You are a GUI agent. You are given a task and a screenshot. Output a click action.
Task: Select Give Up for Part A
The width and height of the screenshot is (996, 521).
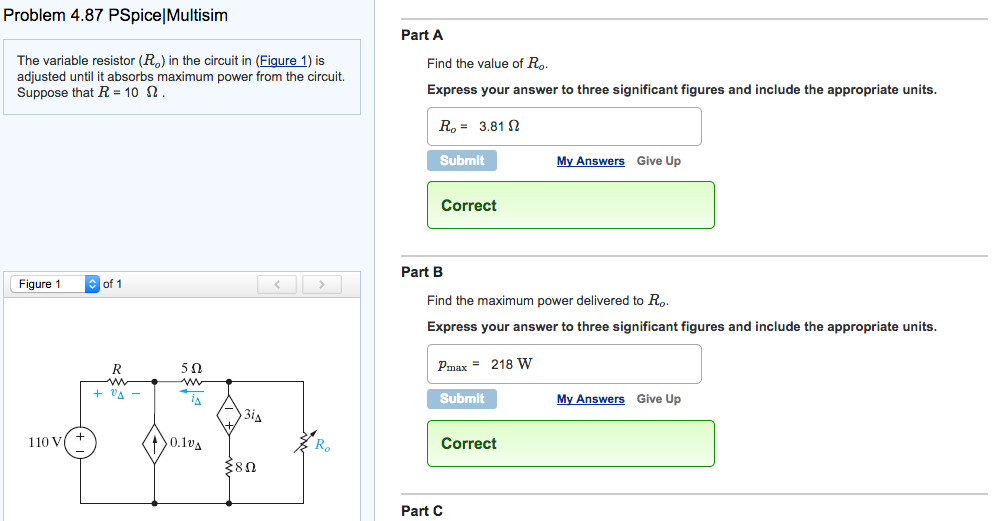coord(659,161)
